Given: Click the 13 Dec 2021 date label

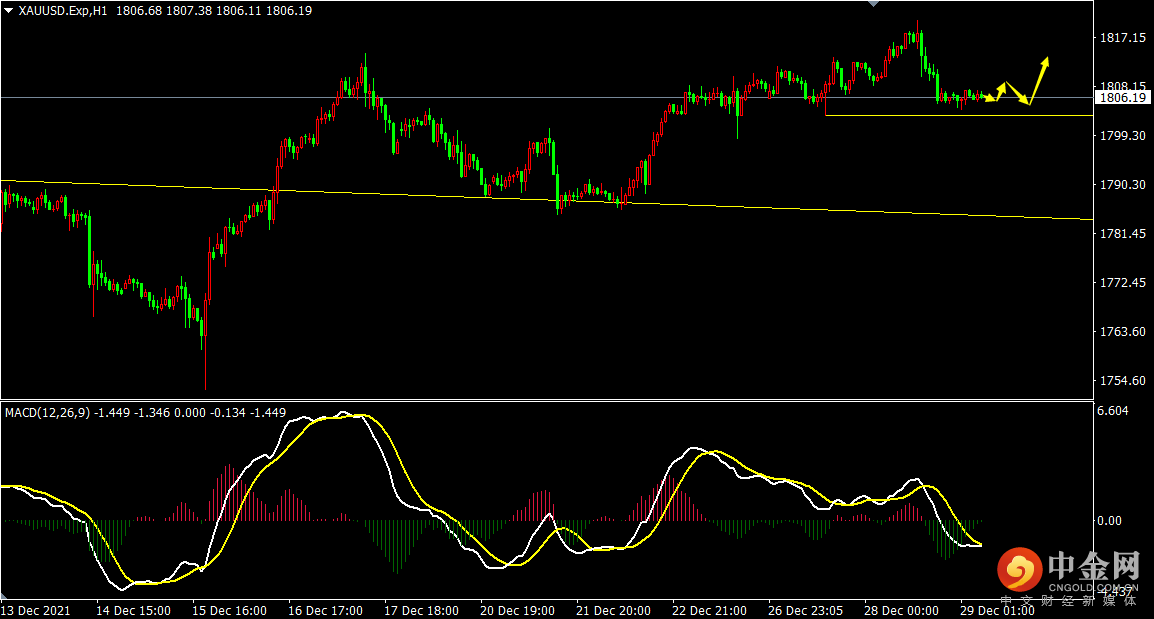Looking at the screenshot, I should point(35,611).
